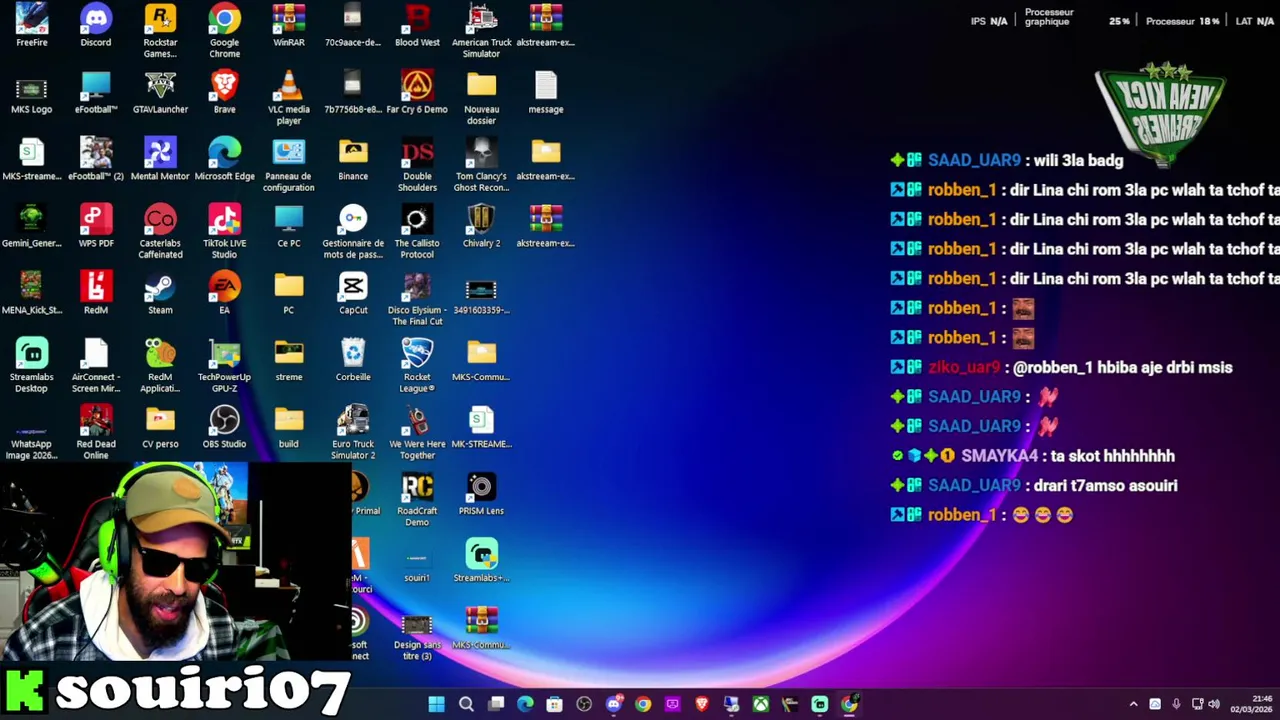Image resolution: width=1280 pixels, height=720 pixels.
Task: Select Tom Clancy's Ghost Recon icon
Action: tap(481, 165)
